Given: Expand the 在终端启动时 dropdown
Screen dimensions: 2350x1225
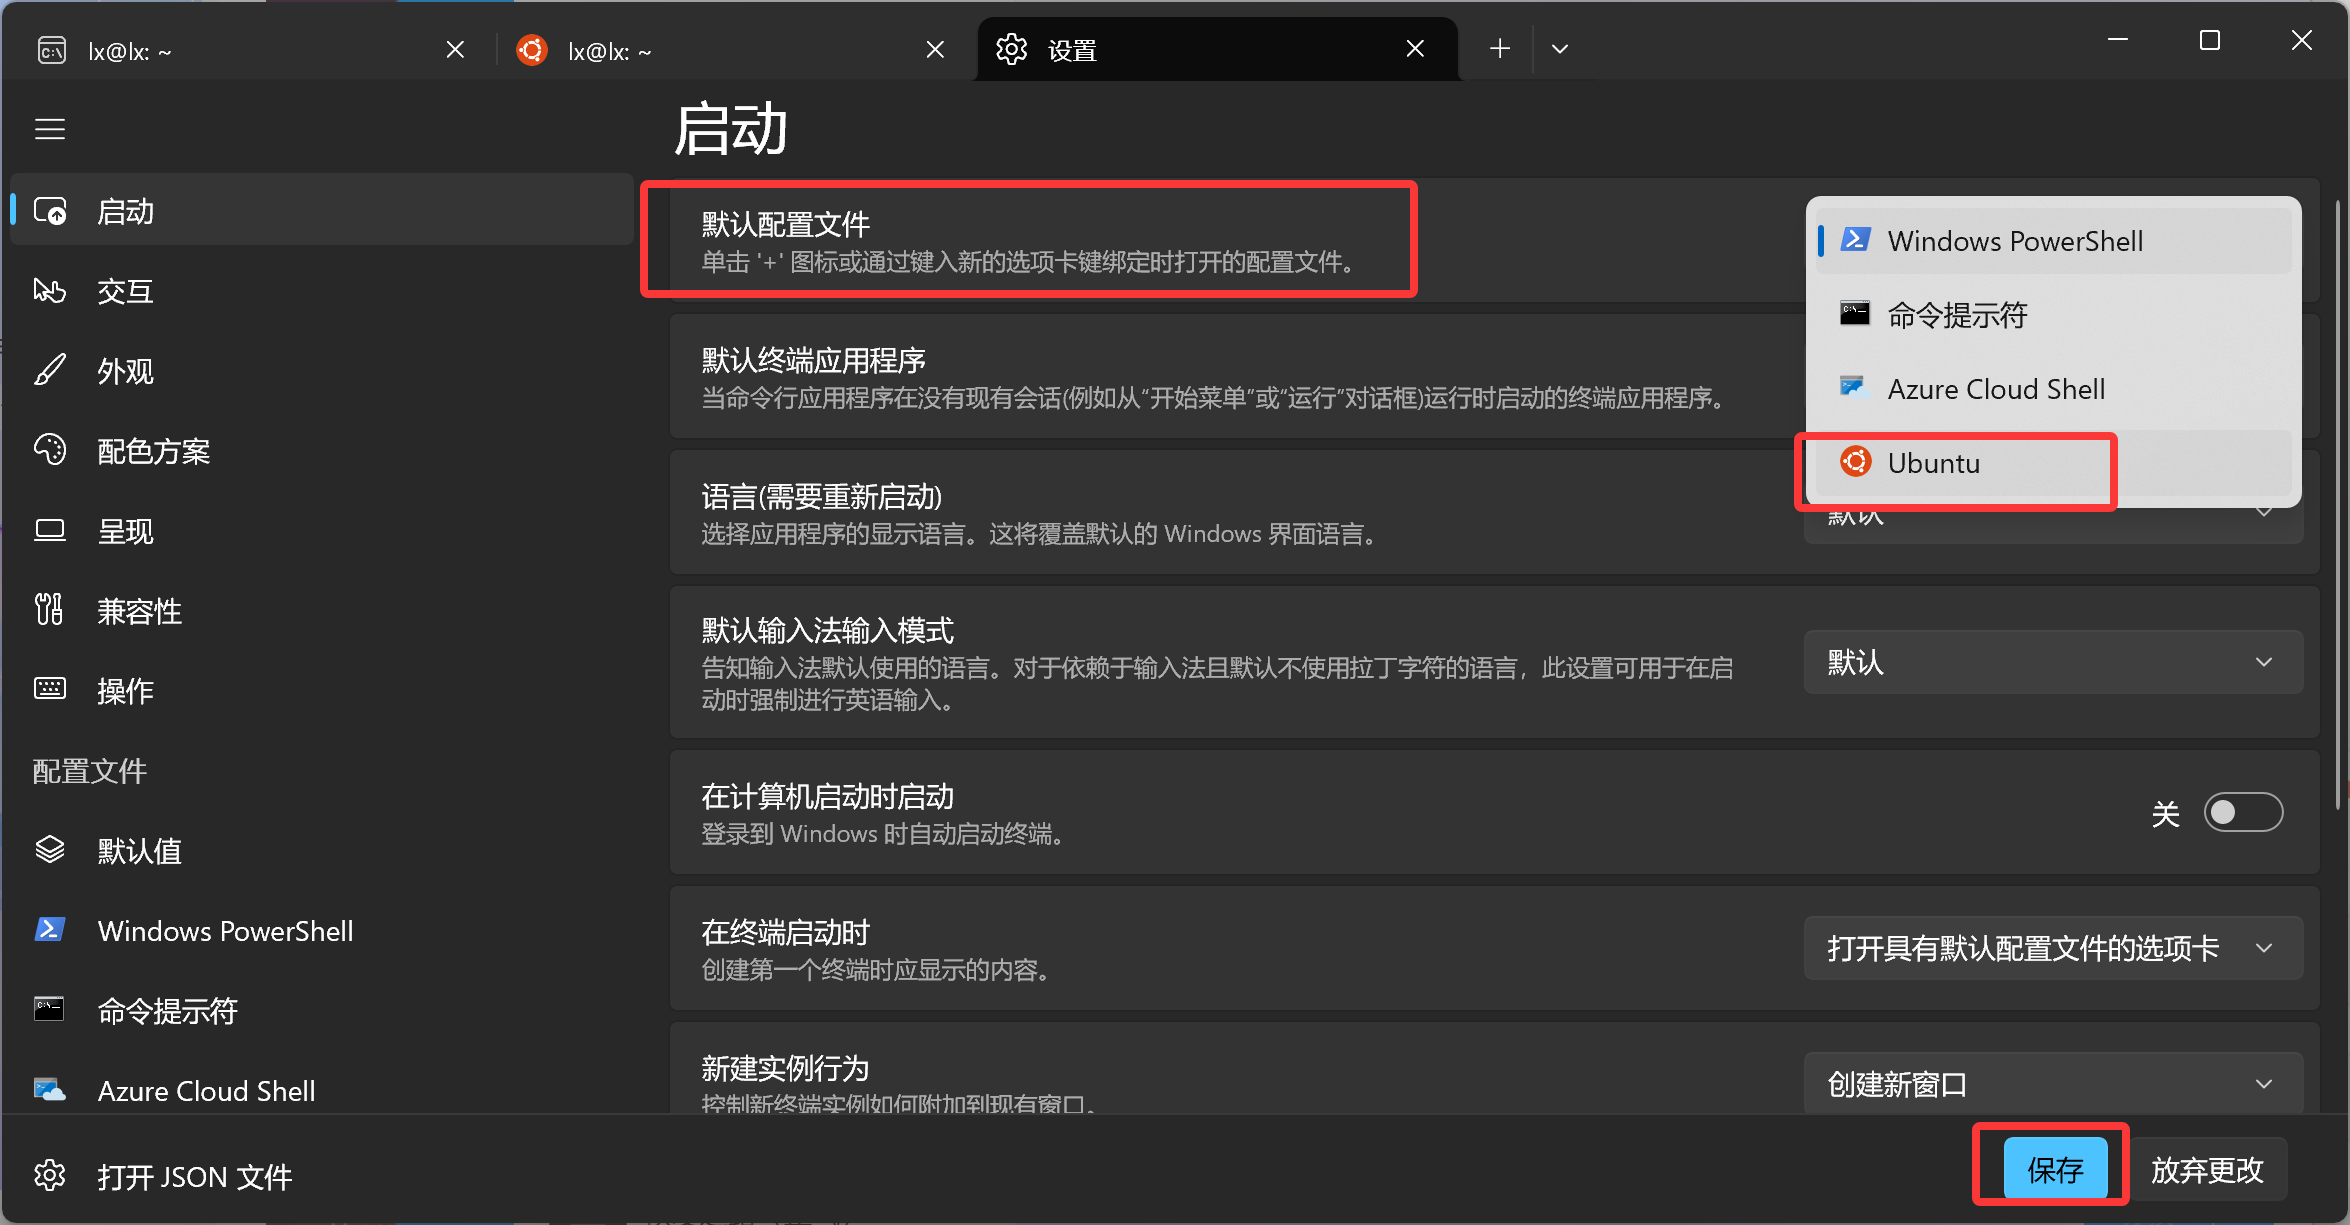Looking at the screenshot, I should (x=2052, y=948).
